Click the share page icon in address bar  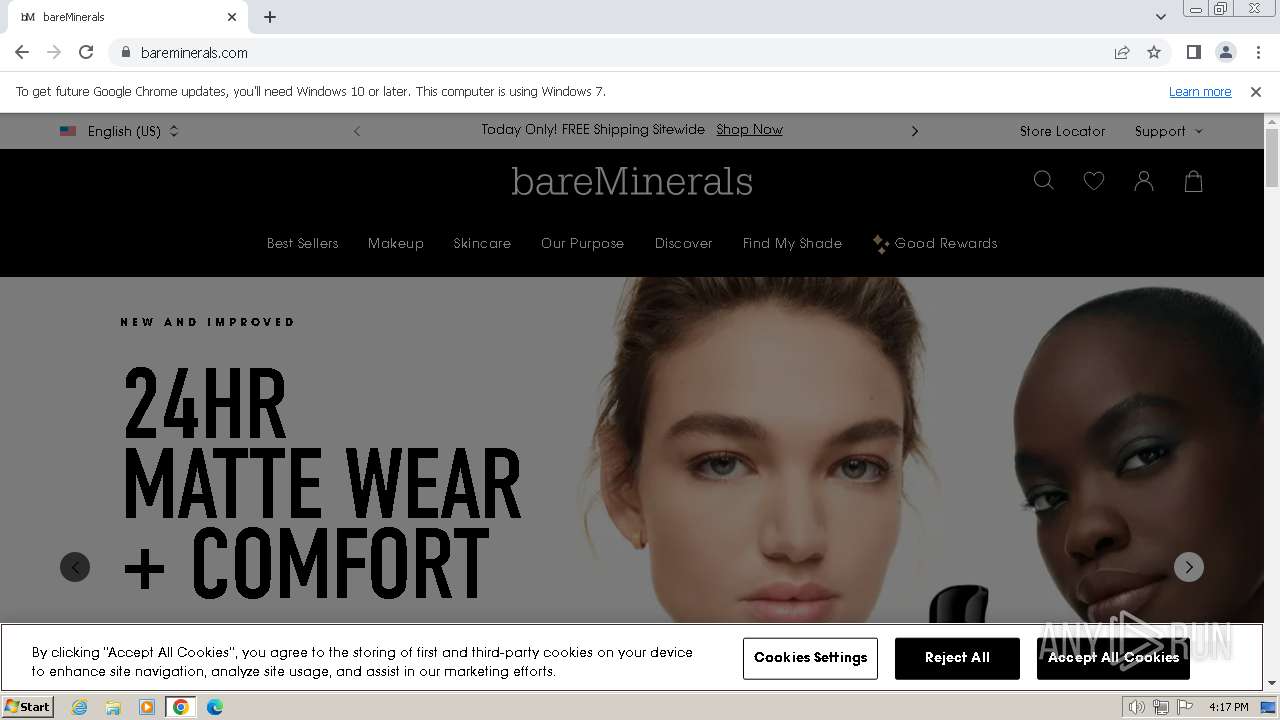click(x=1122, y=52)
